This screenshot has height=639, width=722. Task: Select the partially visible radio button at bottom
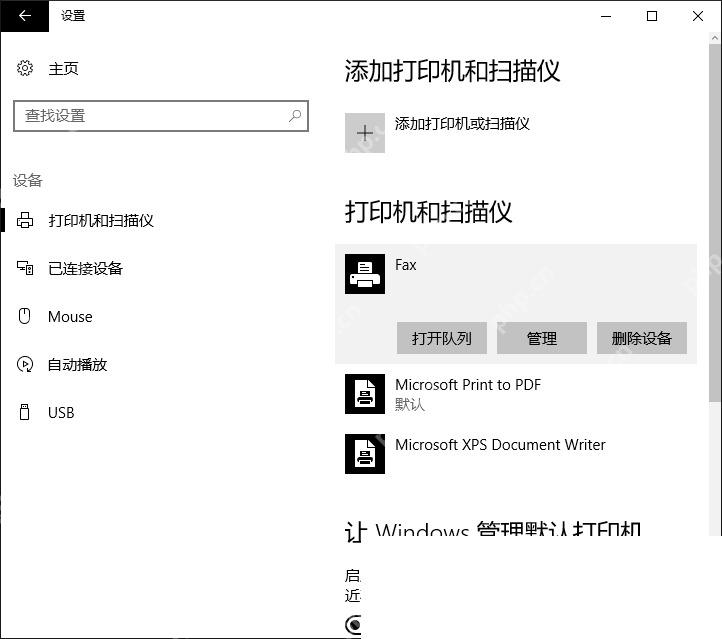[x=353, y=625]
